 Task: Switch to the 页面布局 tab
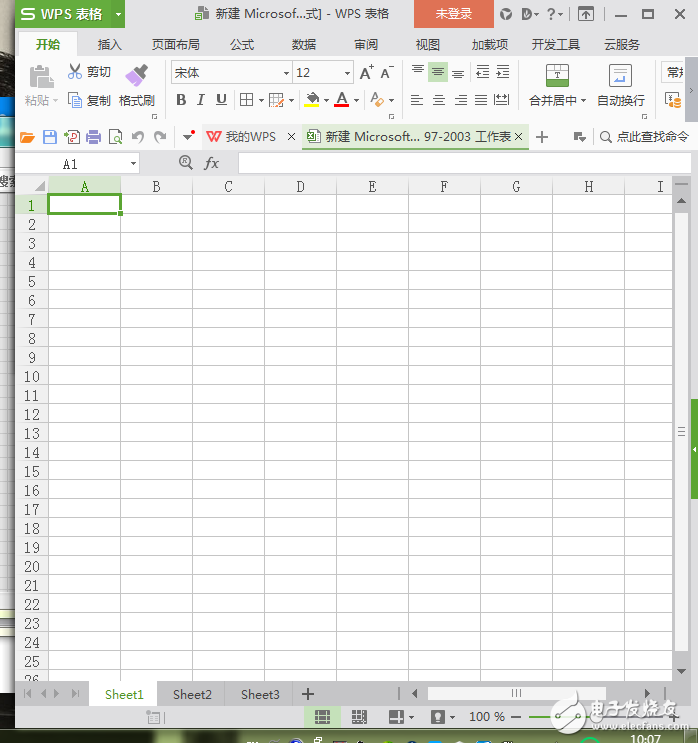coord(175,45)
